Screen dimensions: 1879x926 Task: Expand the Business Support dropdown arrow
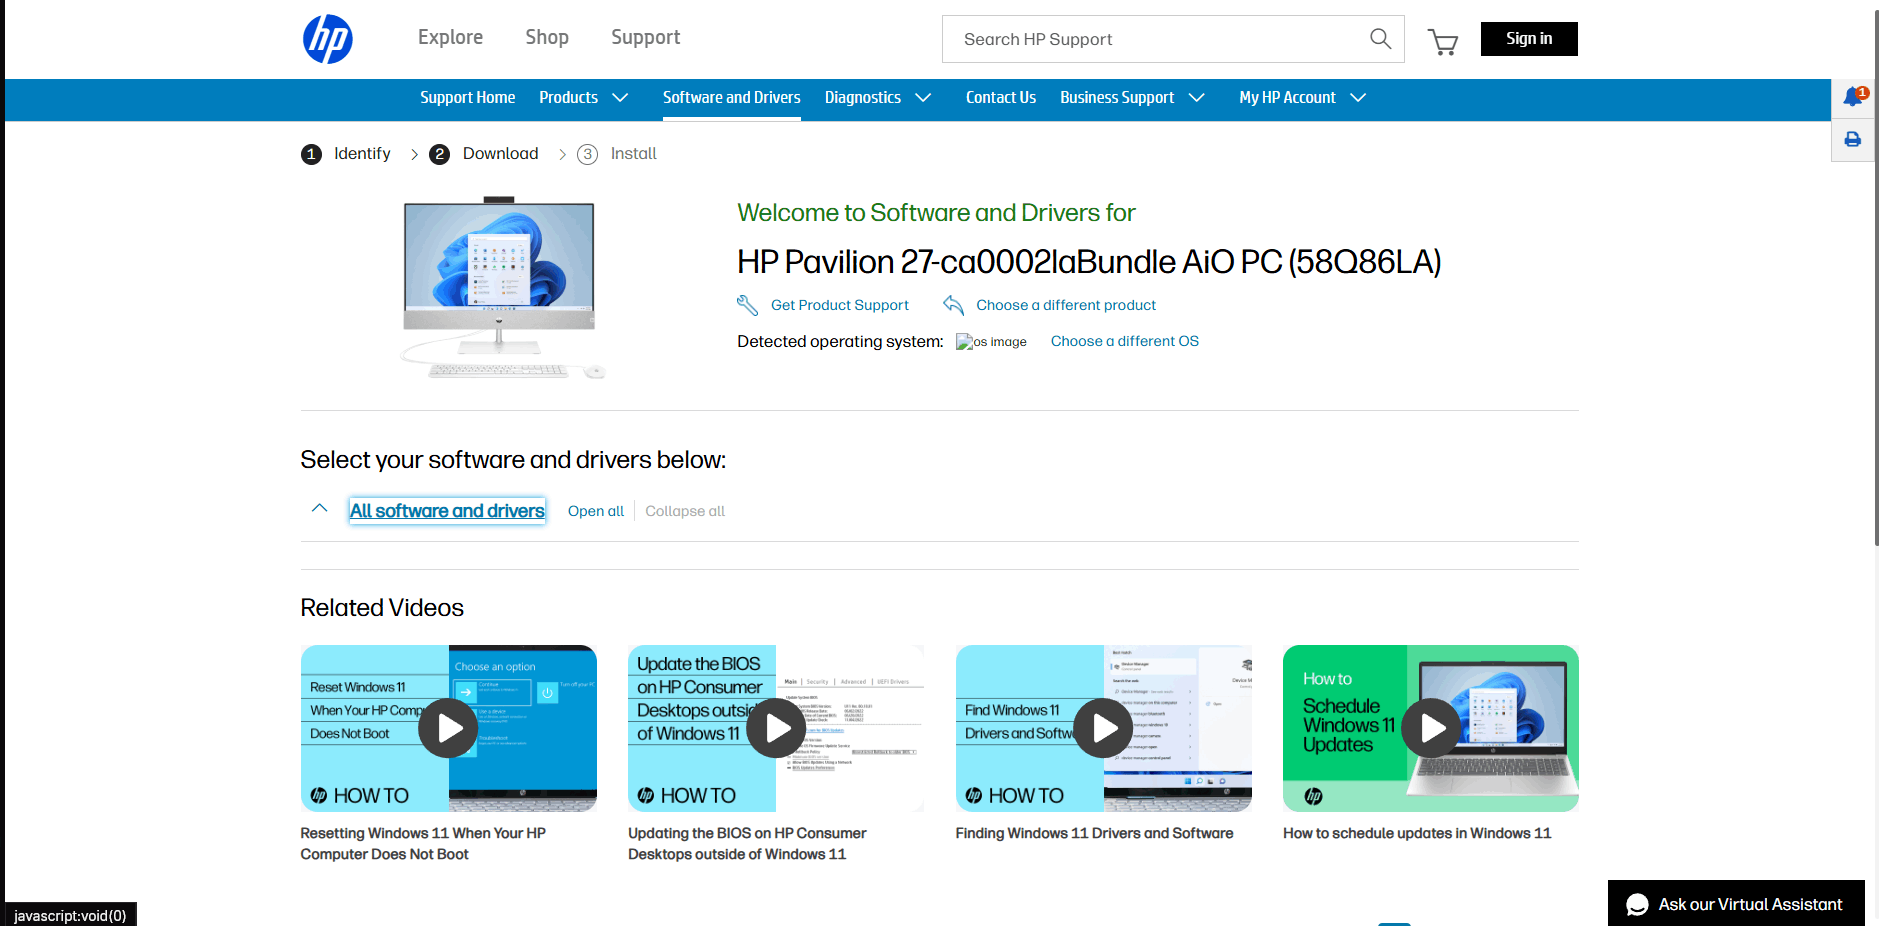[1196, 98]
